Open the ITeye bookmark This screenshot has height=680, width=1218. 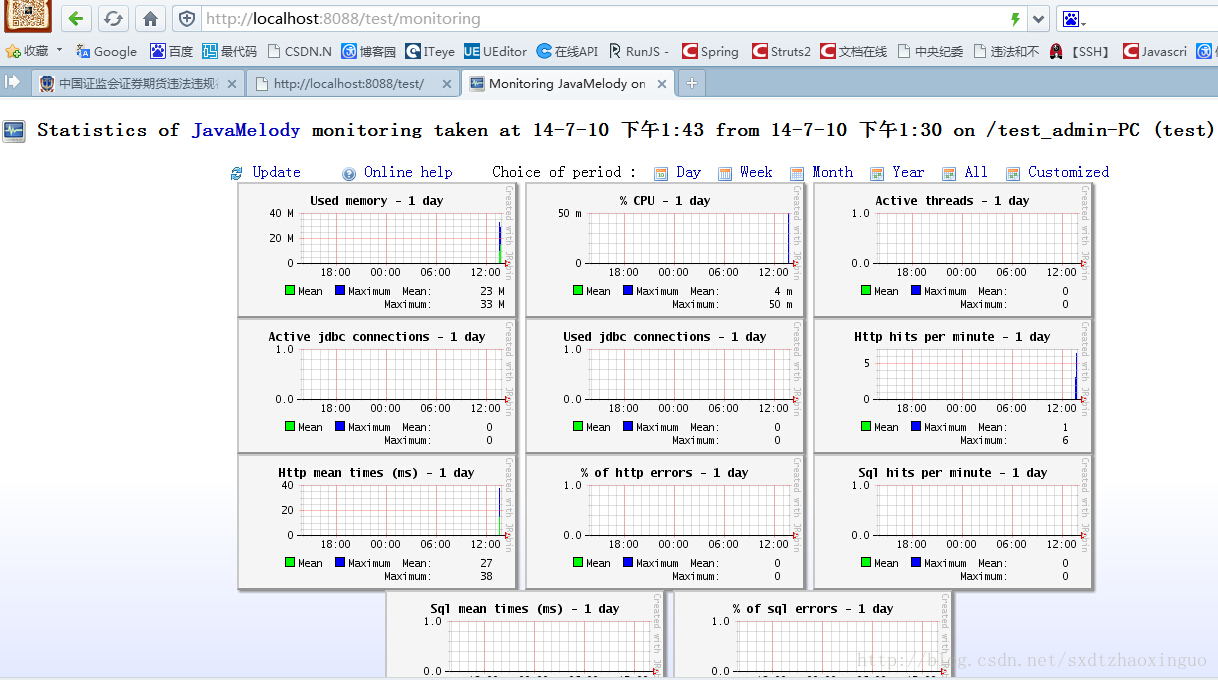[430, 51]
